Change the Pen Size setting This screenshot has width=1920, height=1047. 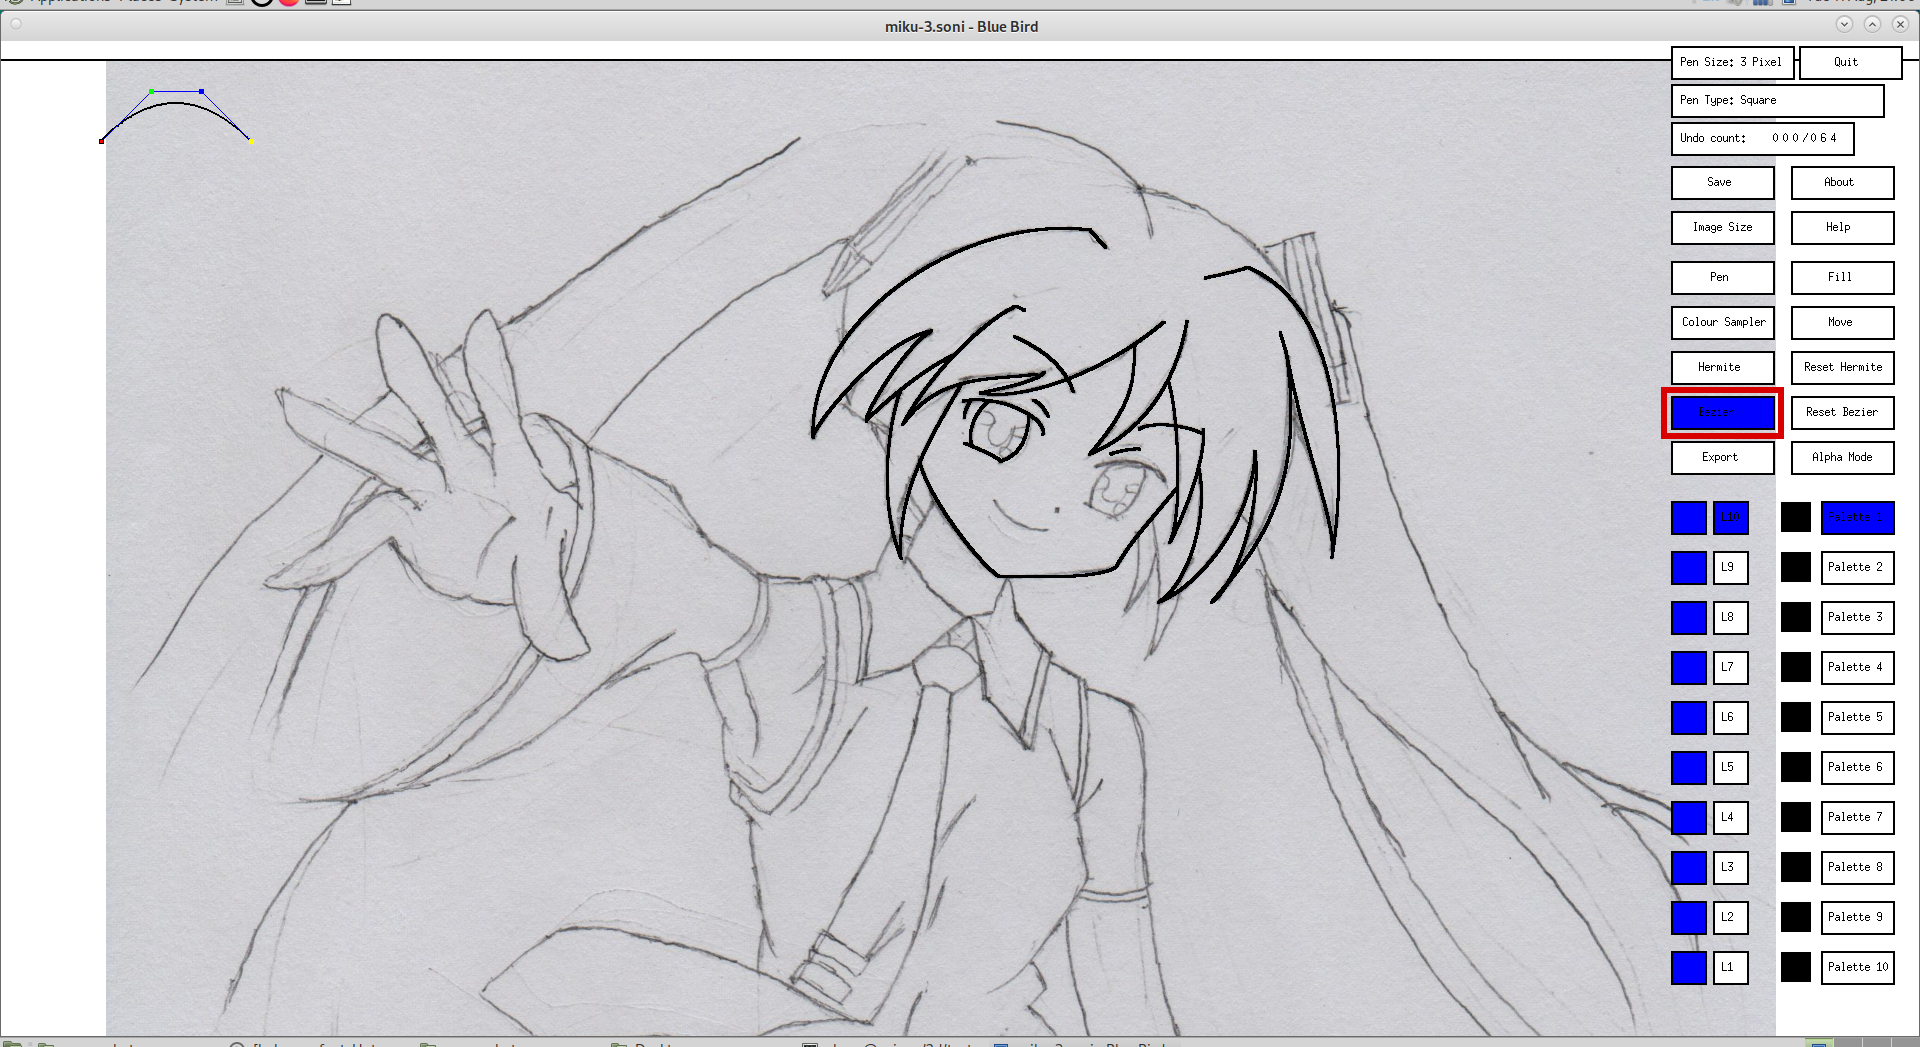pos(1732,63)
